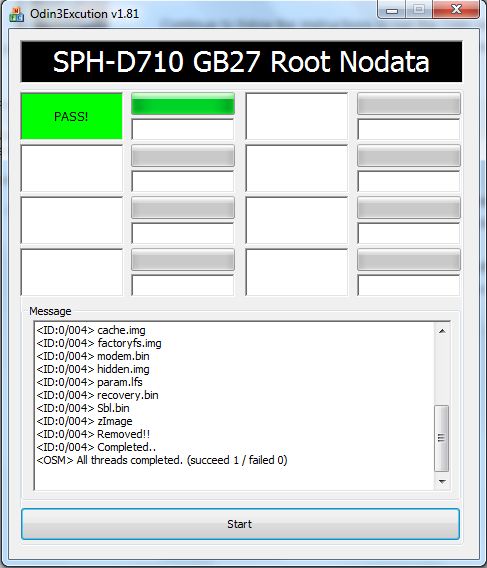Click the Start button
The width and height of the screenshot is (487, 568).
click(240, 524)
